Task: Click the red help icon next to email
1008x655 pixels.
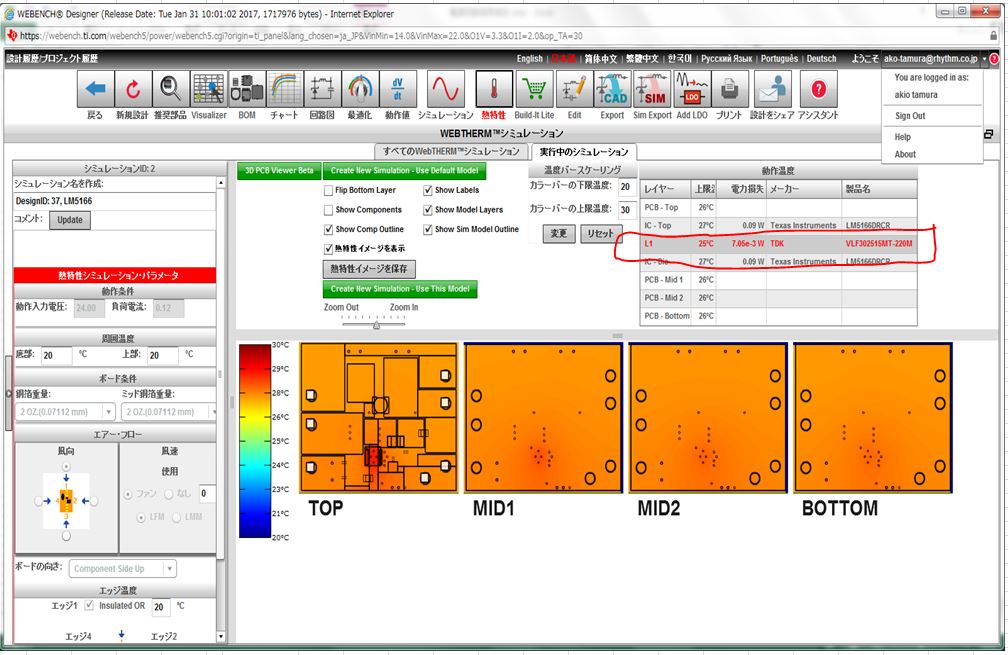Action: tap(994, 58)
